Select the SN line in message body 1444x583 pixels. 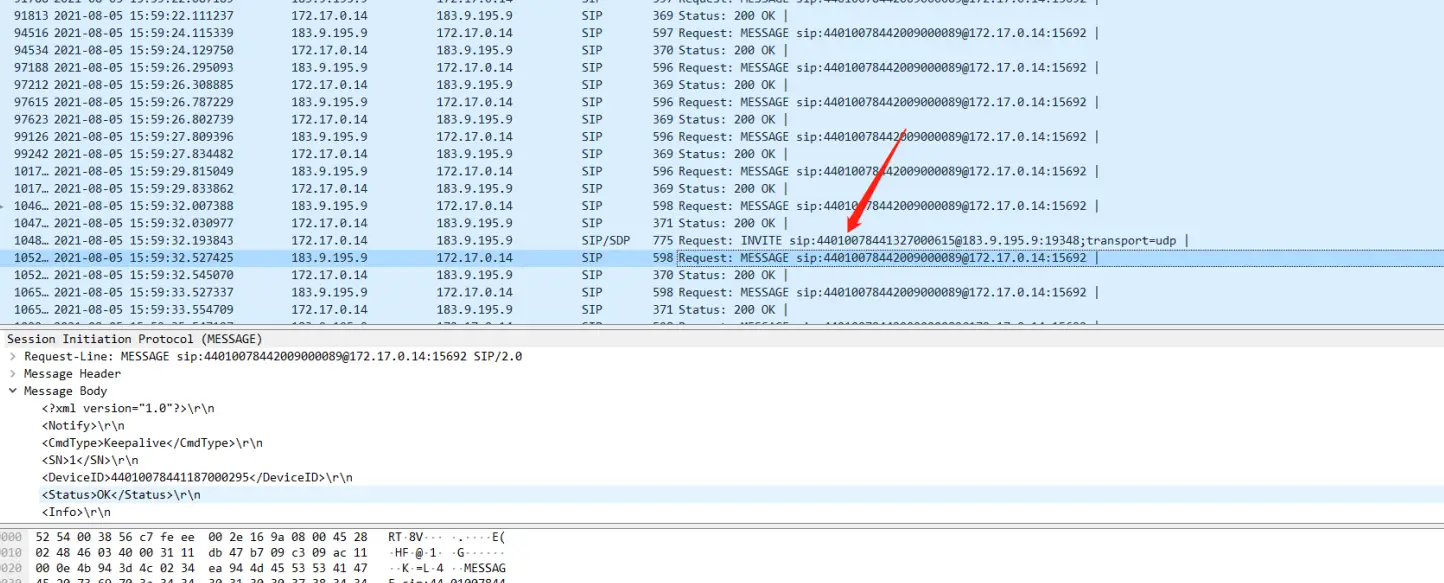(x=89, y=460)
